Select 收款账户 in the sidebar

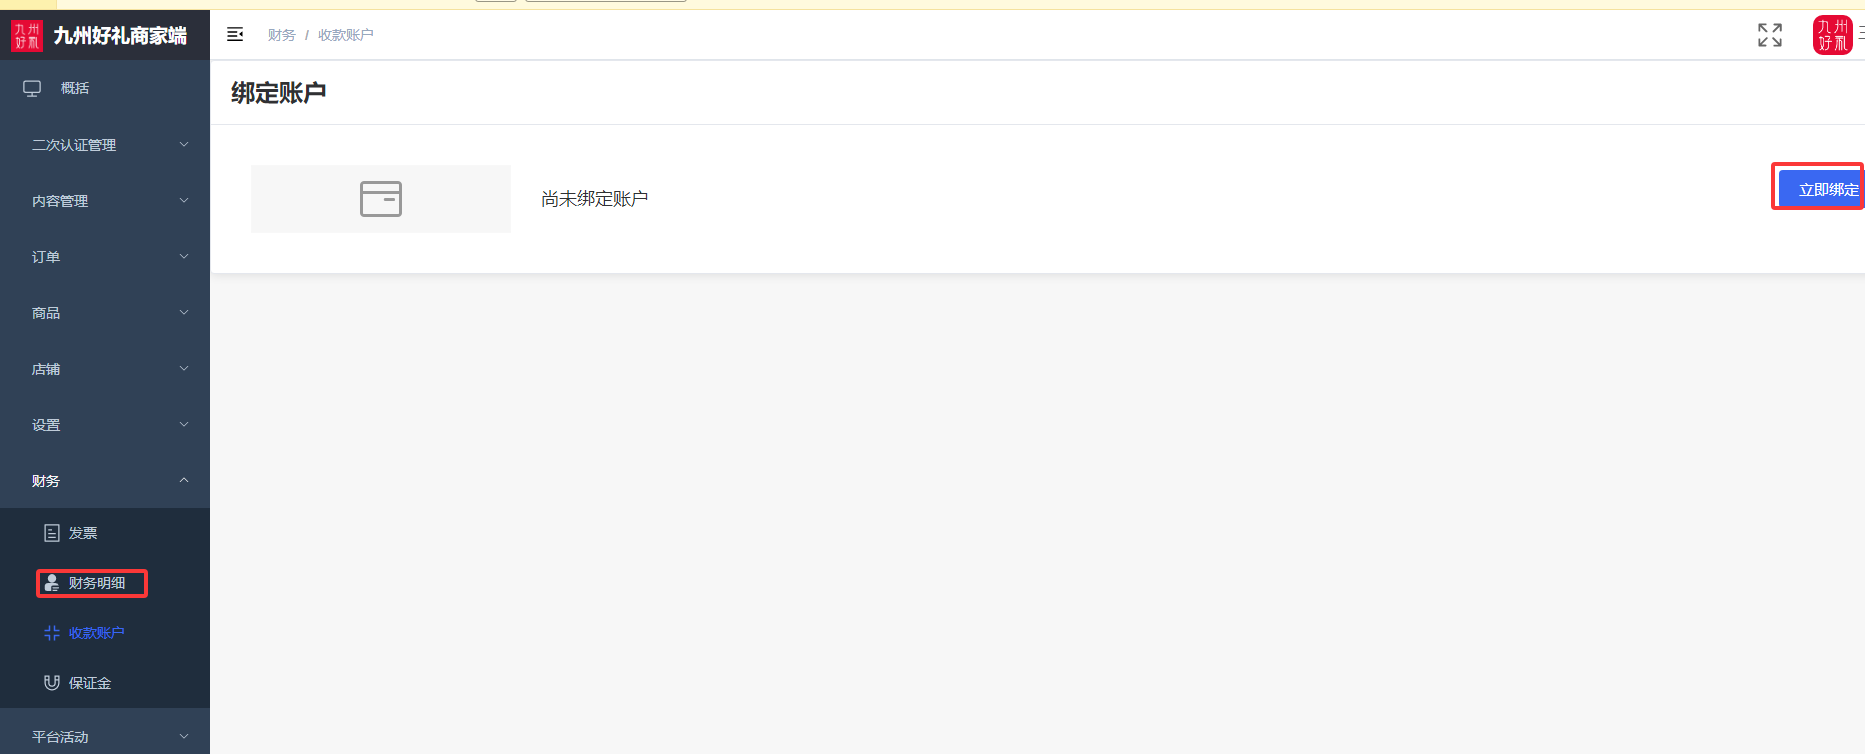click(x=96, y=633)
